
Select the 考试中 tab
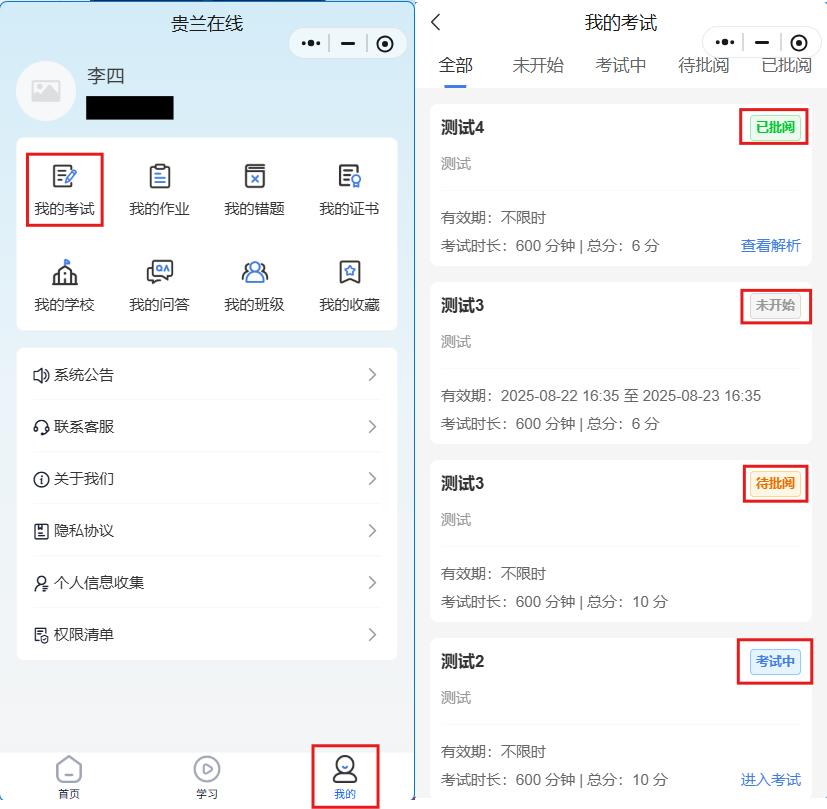tap(621, 65)
